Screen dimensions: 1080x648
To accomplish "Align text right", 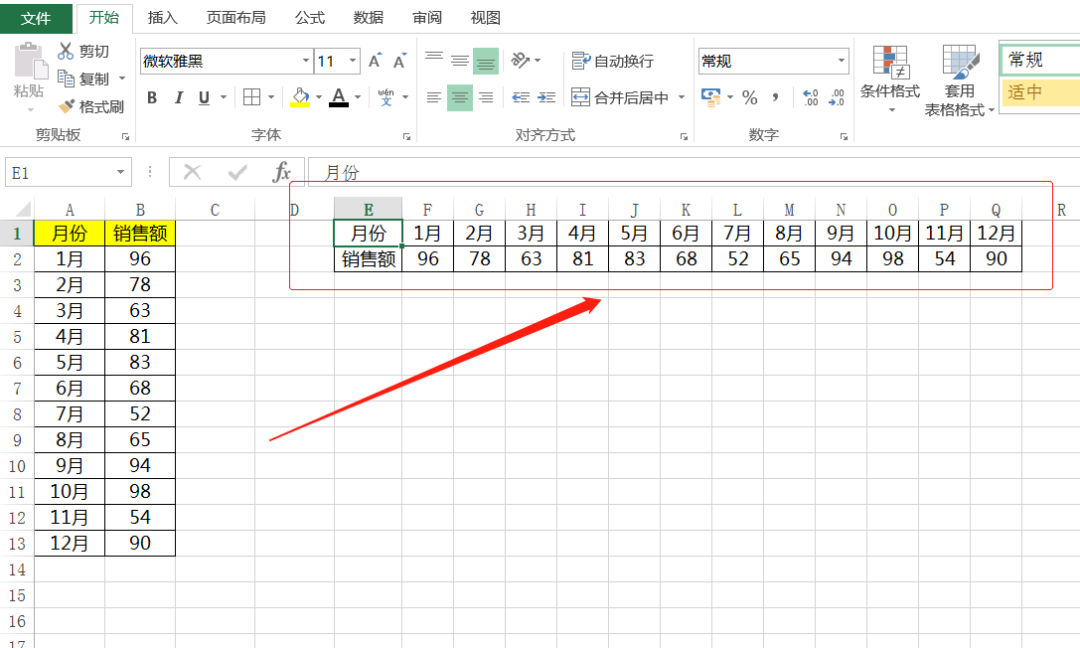I will 486,98.
